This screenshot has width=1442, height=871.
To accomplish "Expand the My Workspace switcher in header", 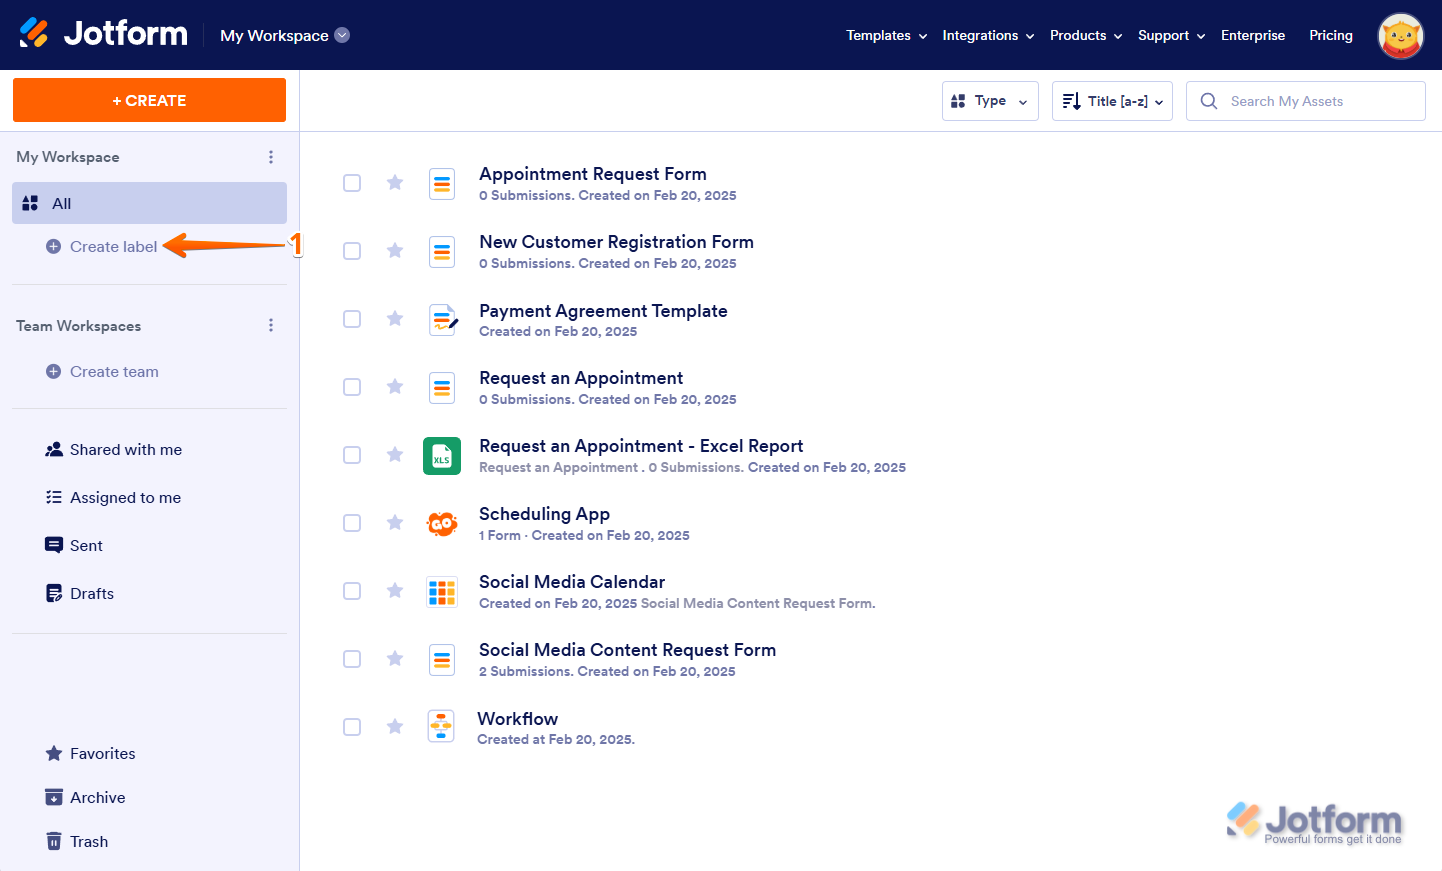I will click(x=285, y=35).
